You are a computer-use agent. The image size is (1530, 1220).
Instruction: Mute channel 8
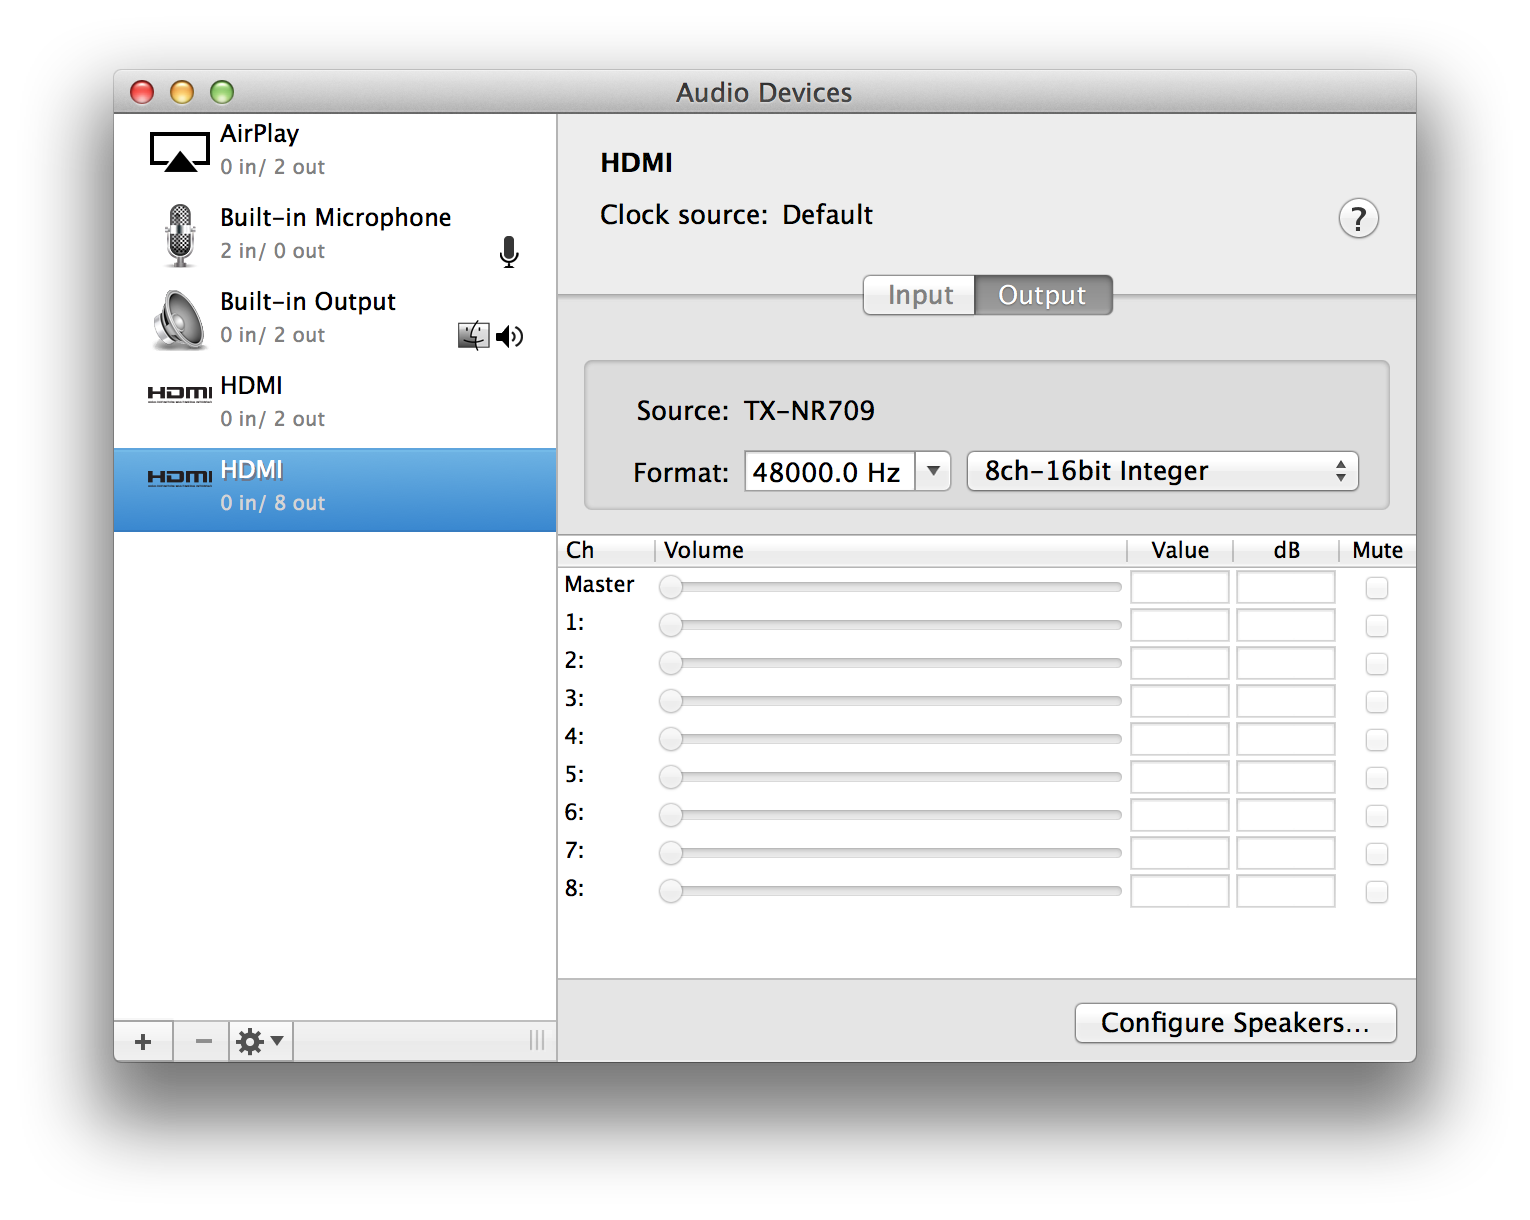pos(1377,892)
